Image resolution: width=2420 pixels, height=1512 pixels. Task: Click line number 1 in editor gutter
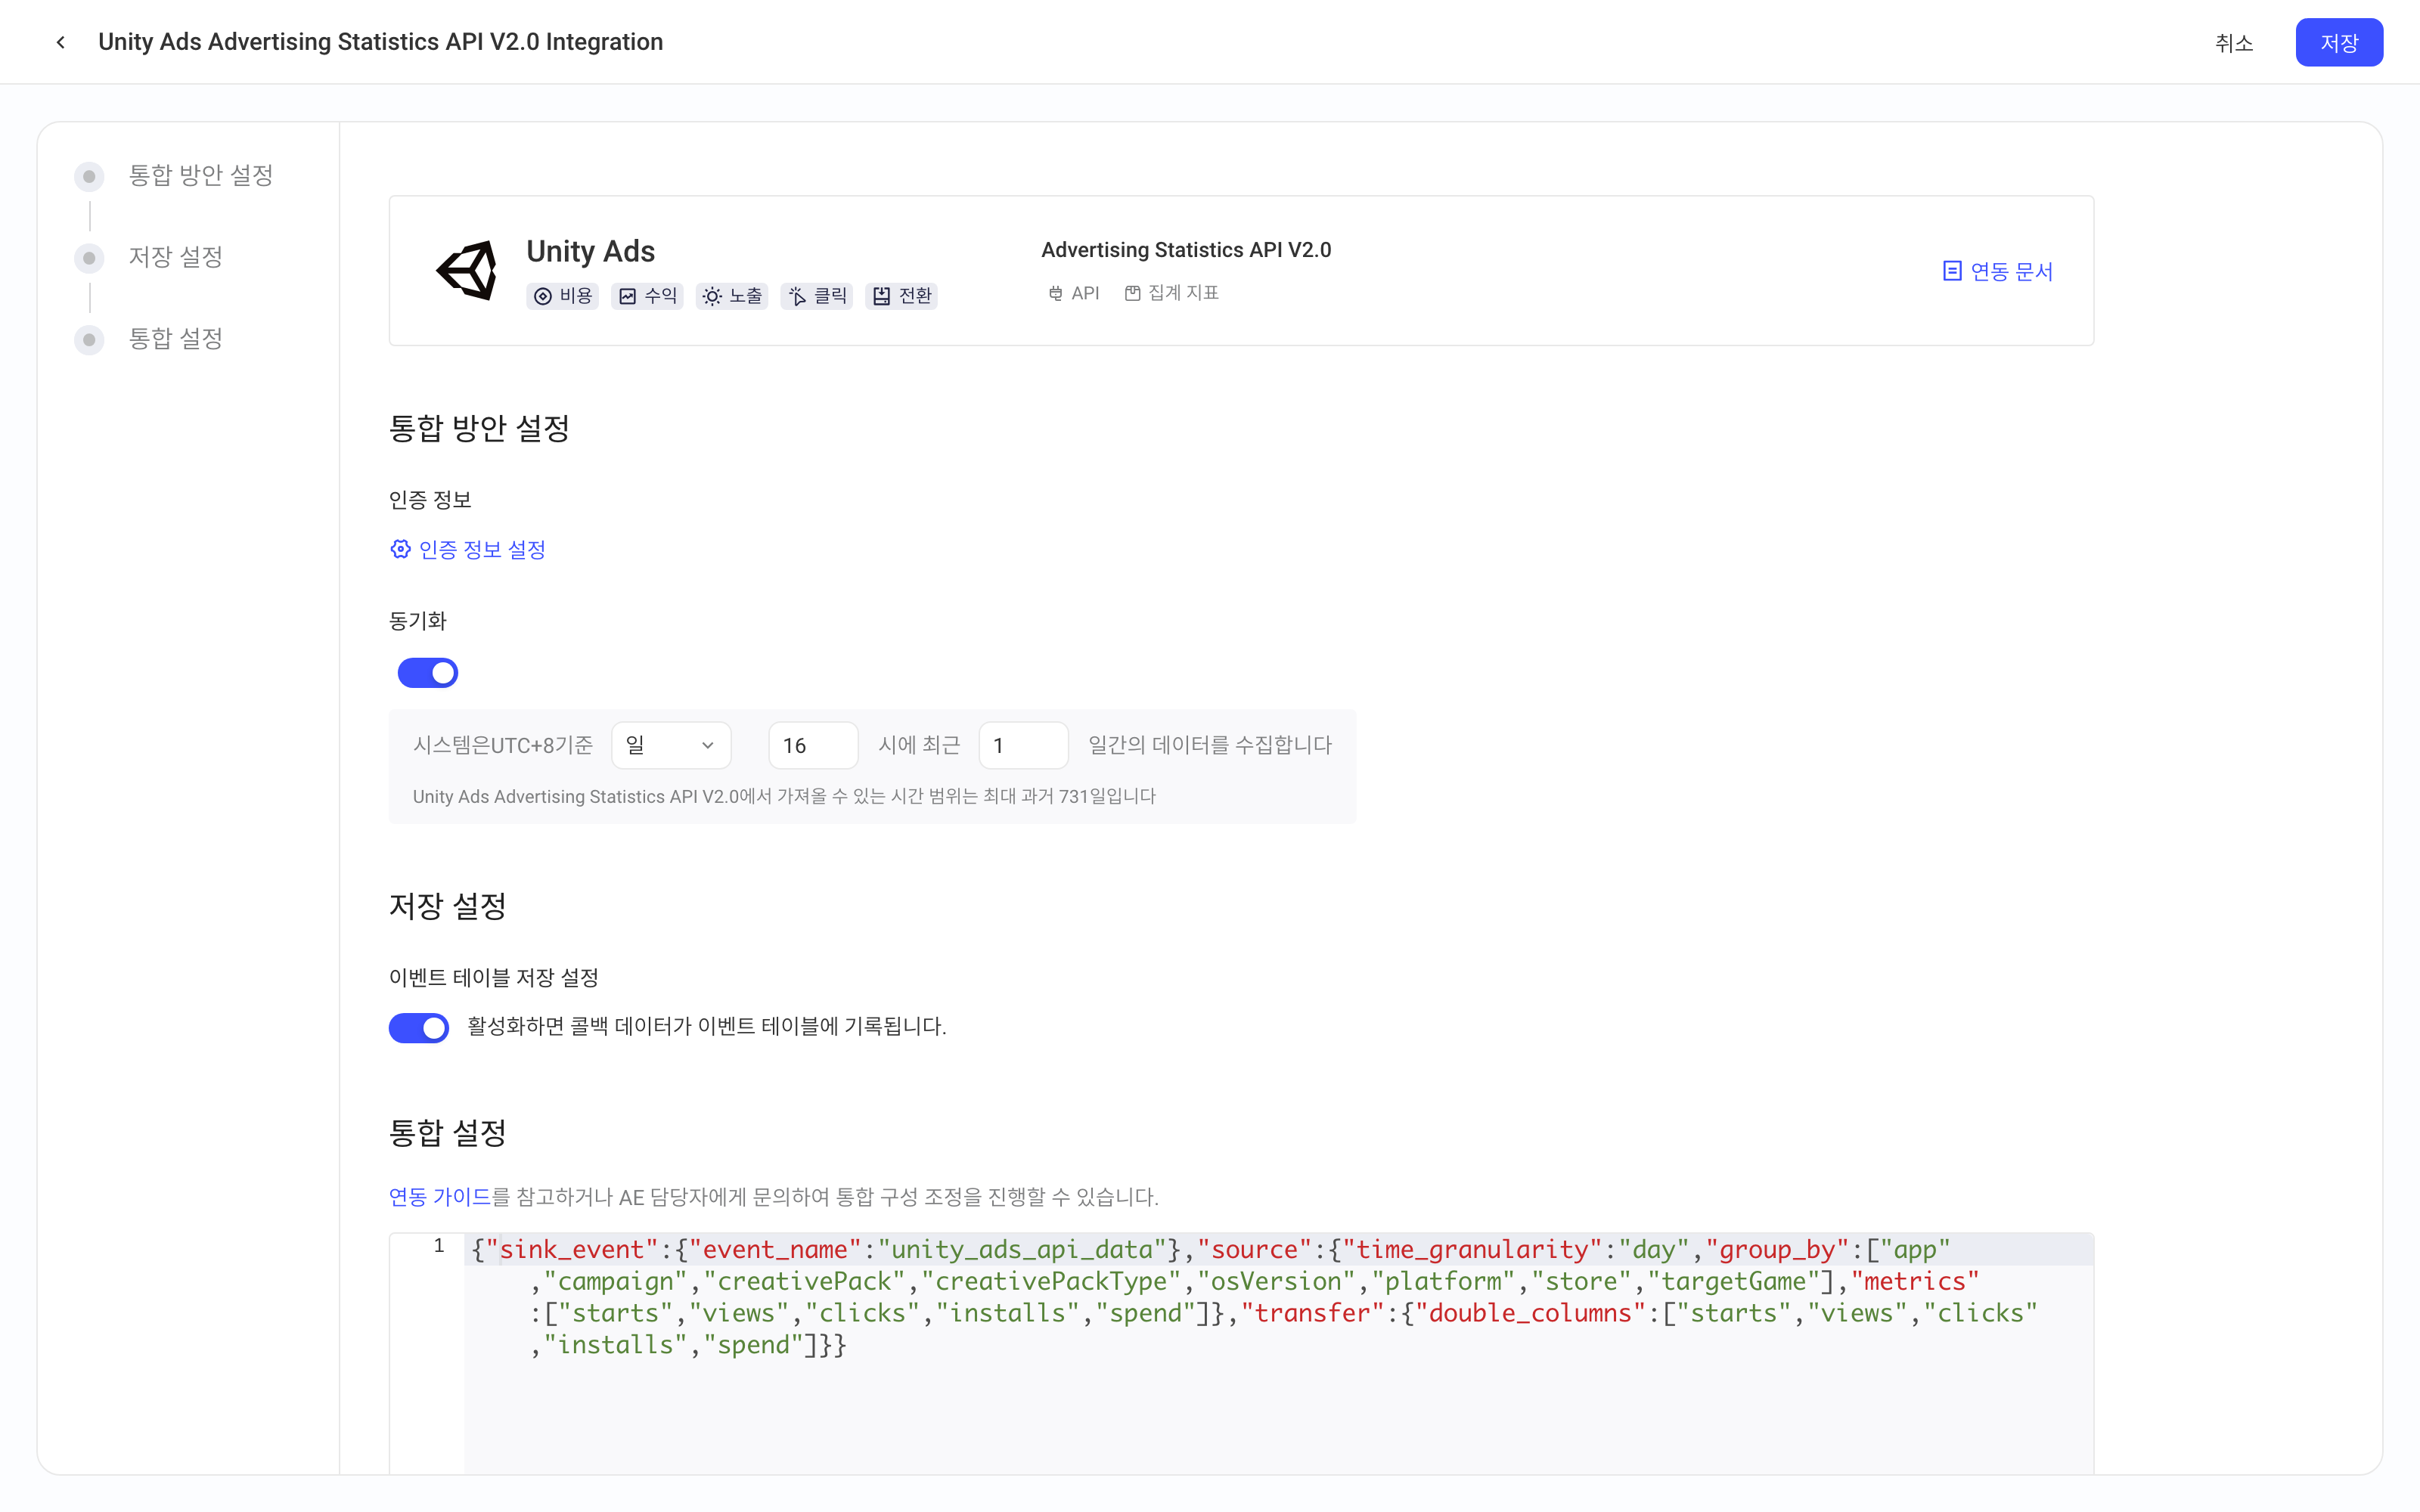pyautogui.click(x=438, y=1246)
